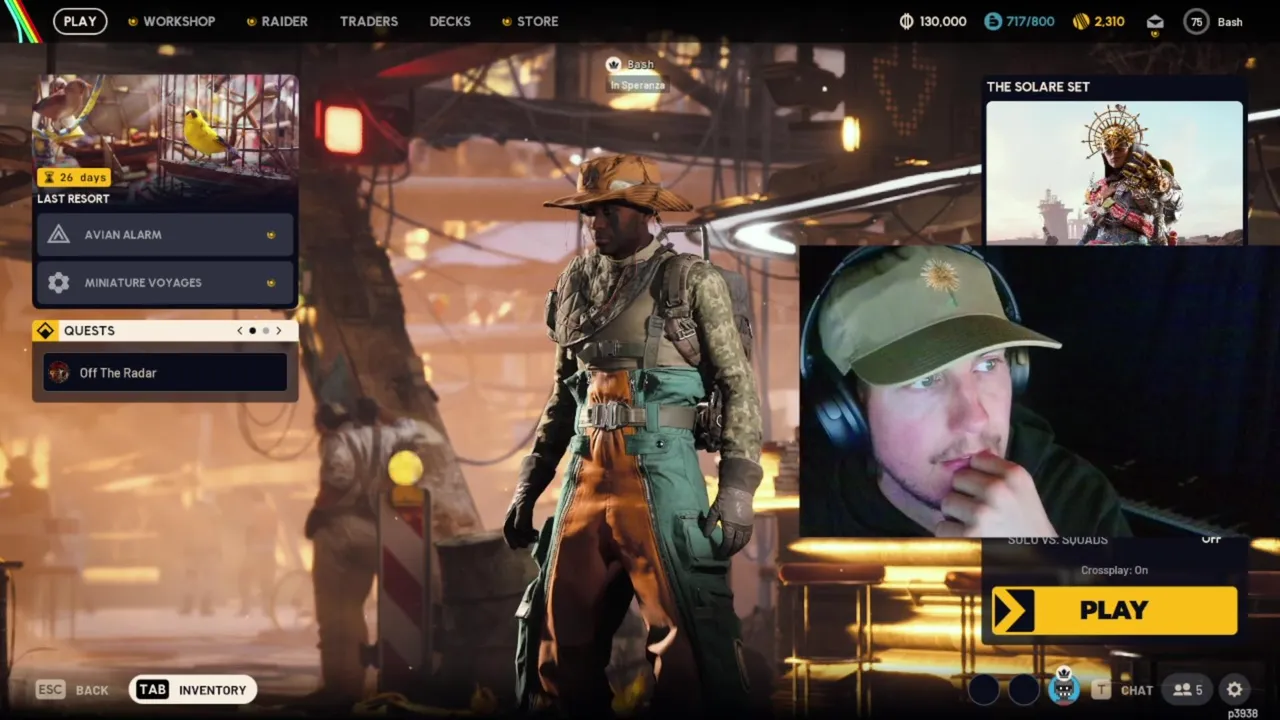Click the QUESTS diamond icon

45,331
